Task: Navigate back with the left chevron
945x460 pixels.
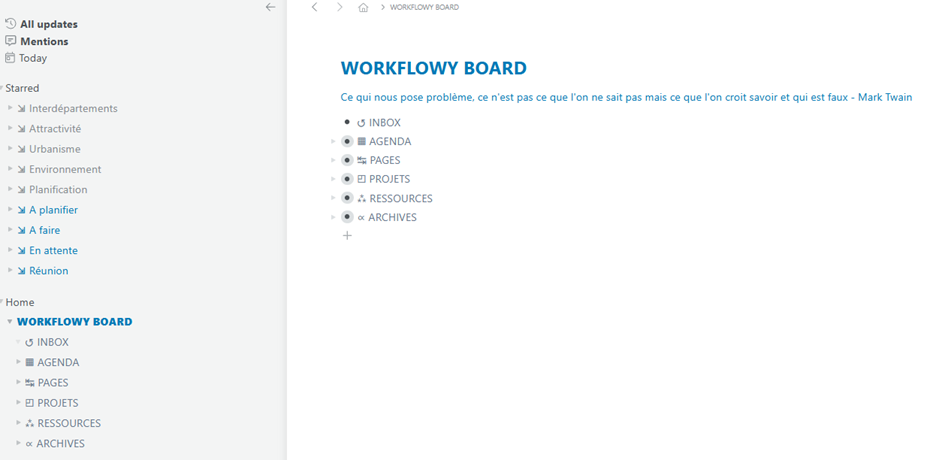Action: tap(315, 8)
